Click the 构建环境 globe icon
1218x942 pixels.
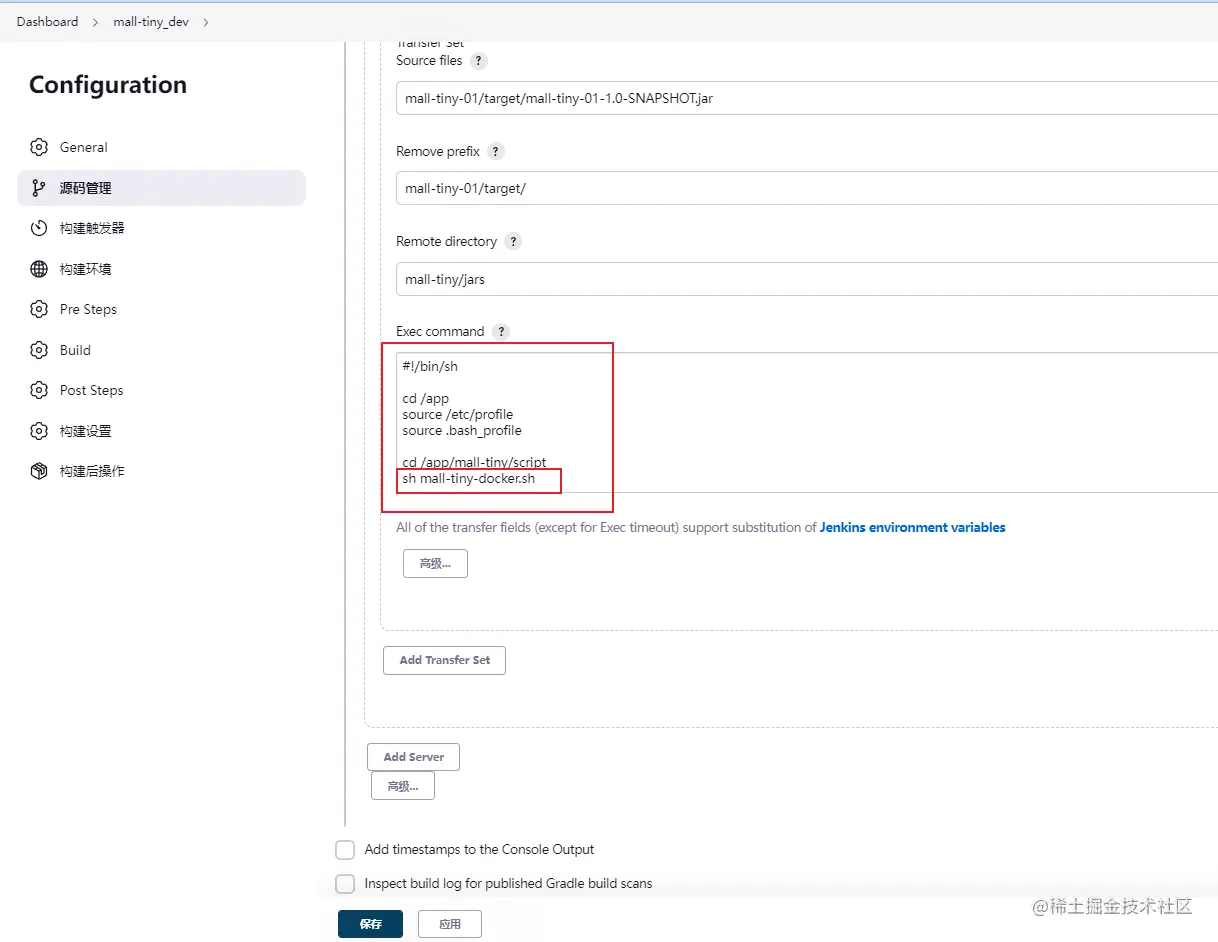point(39,269)
